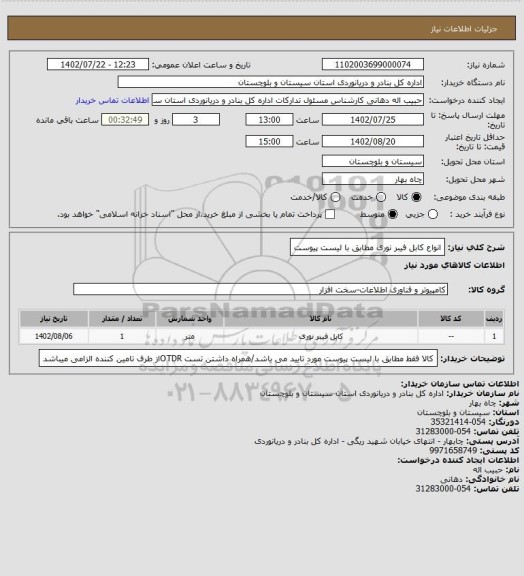Click the need number field 1102003699000074

point(373,65)
